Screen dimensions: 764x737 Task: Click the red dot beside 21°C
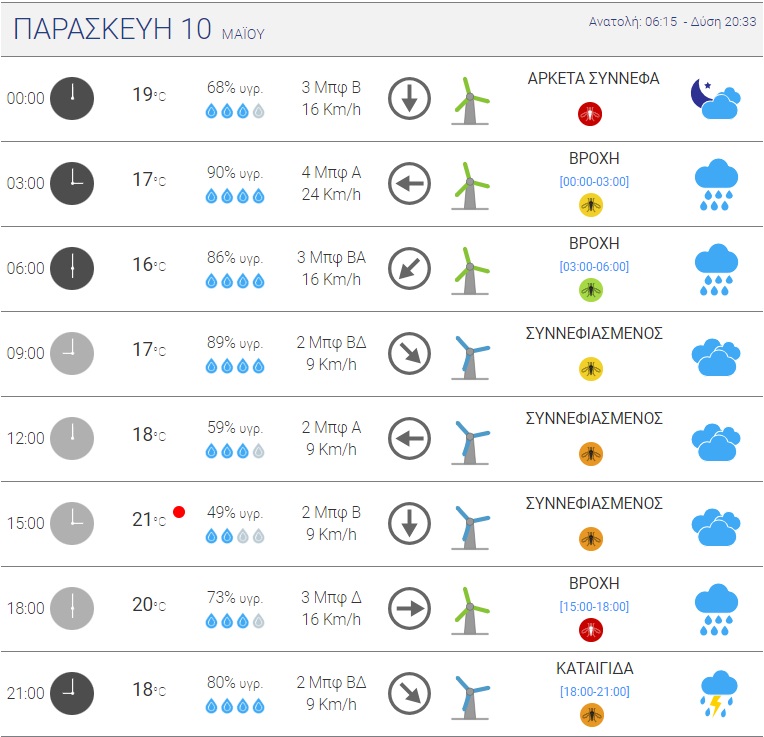point(179,512)
